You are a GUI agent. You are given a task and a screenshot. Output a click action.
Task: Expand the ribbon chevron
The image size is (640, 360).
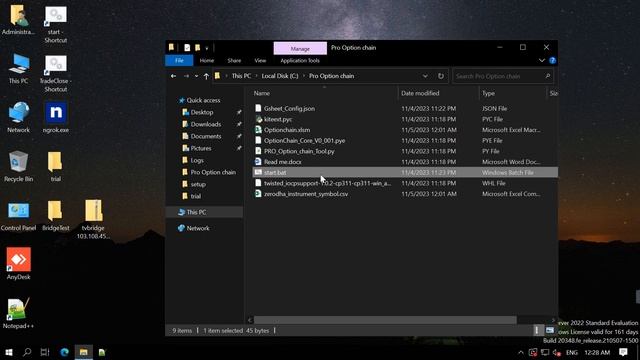point(542,60)
